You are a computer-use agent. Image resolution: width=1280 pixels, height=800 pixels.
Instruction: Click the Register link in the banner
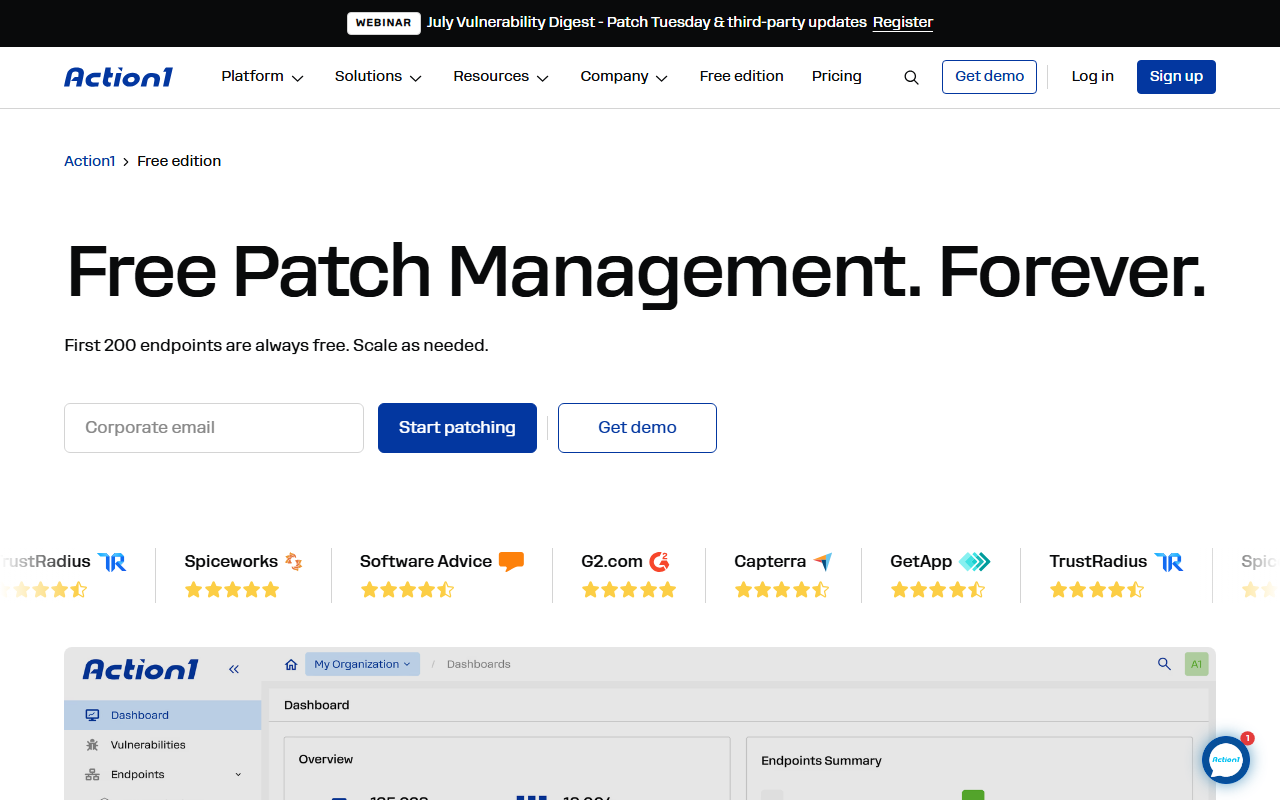(903, 22)
